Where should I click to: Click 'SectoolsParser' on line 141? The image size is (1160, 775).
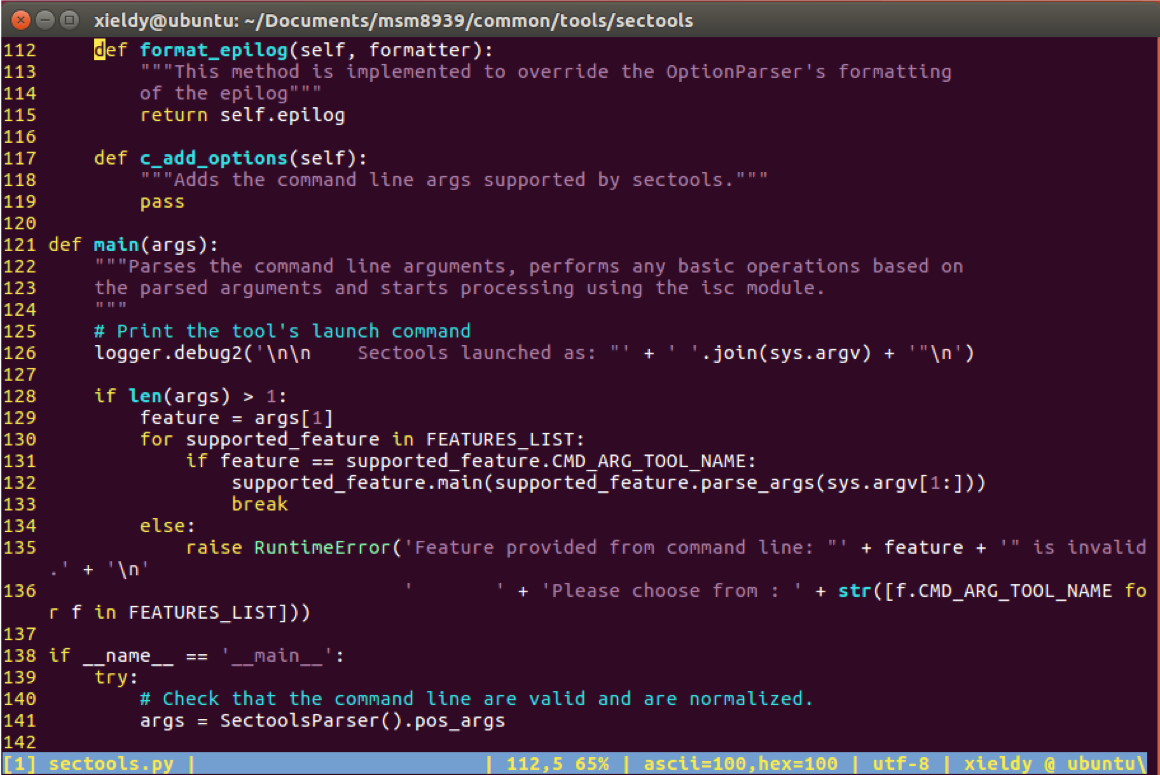pos(300,721)
